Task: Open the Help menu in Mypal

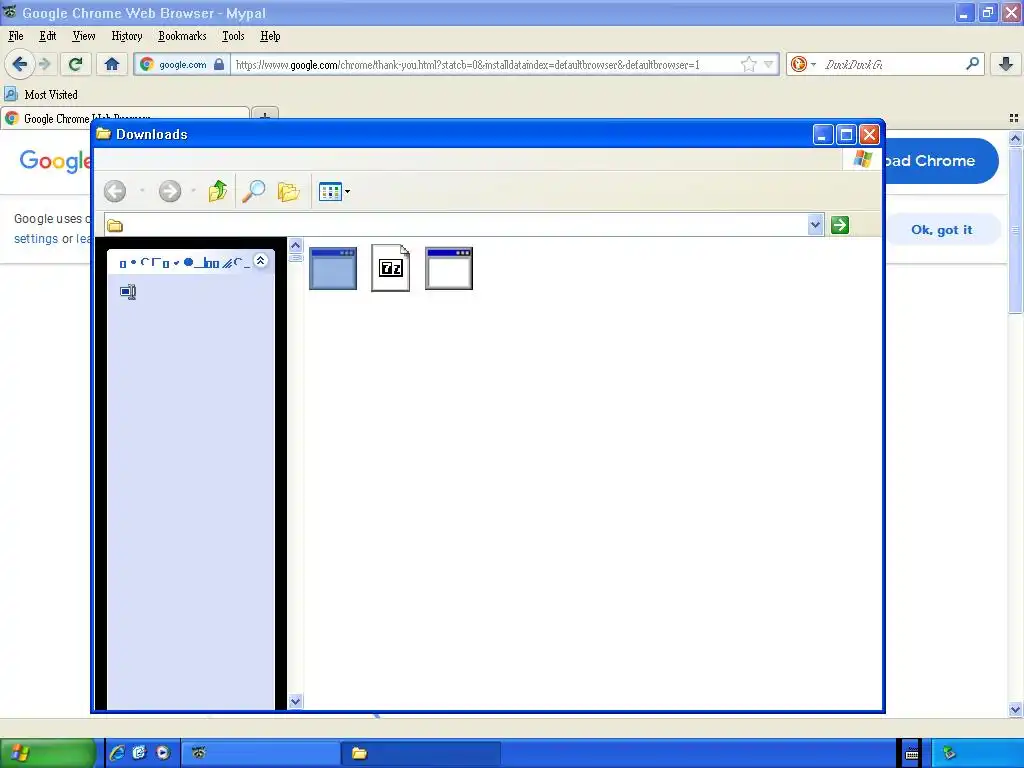Action: (x=270, y=36)
